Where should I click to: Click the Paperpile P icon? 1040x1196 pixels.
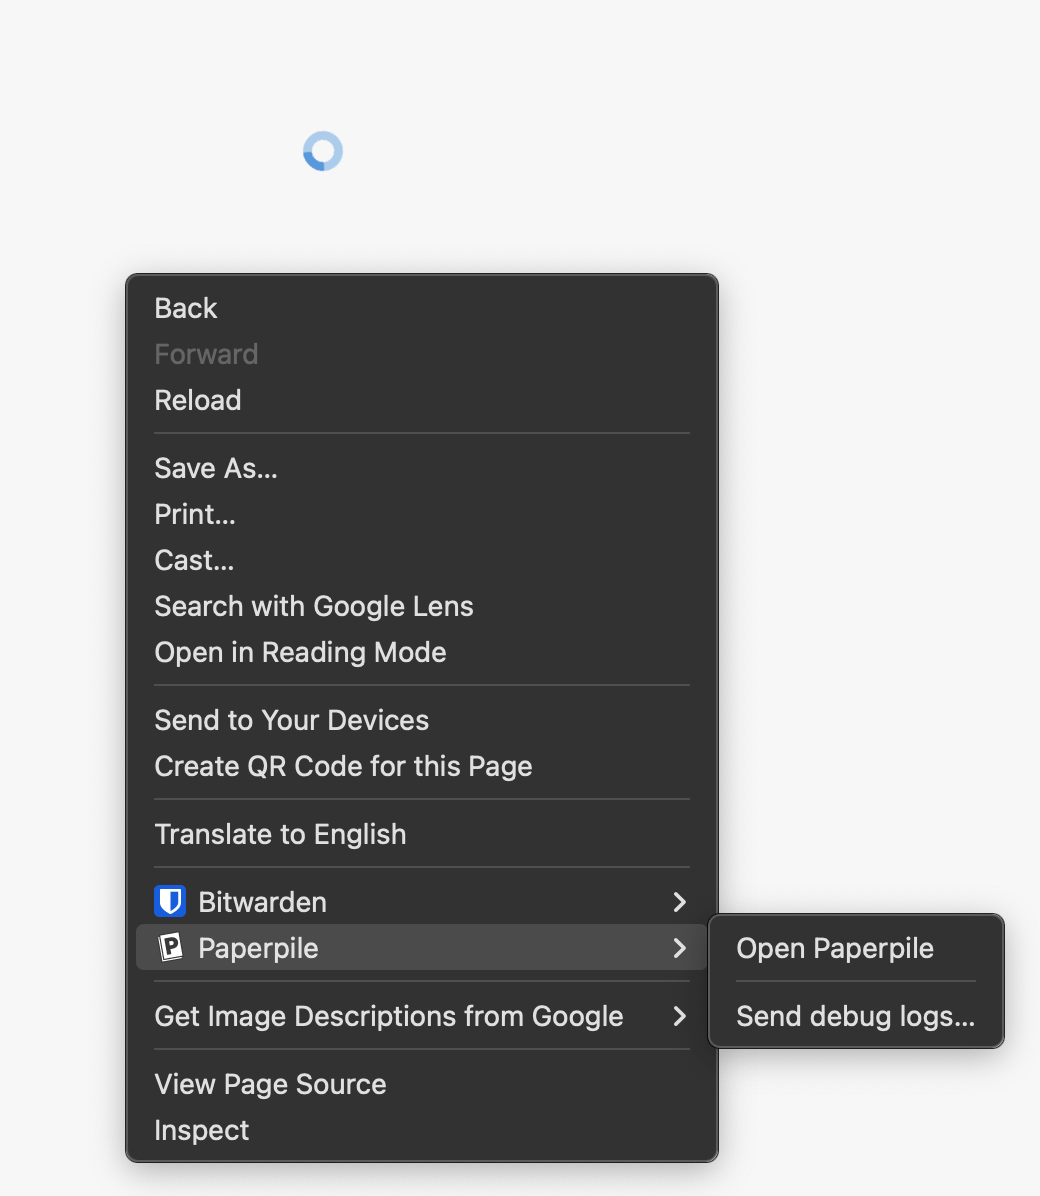(170, 948)
